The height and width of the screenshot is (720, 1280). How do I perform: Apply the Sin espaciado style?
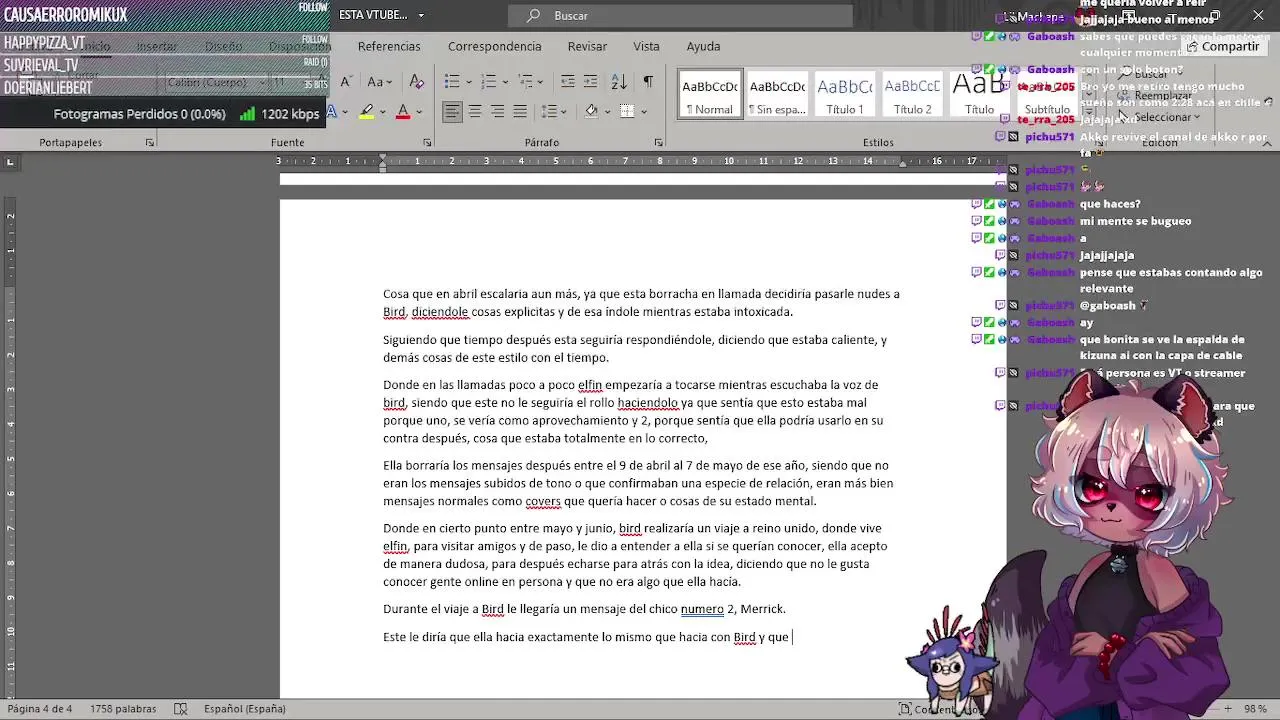tap(777, 94)
